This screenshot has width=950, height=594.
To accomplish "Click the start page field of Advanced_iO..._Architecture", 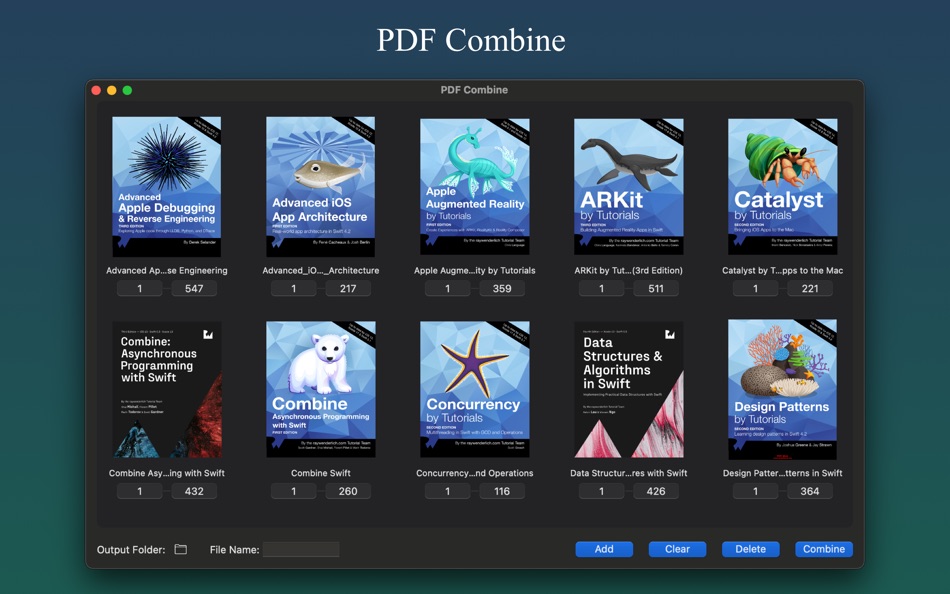I will (x=293, y=289).
